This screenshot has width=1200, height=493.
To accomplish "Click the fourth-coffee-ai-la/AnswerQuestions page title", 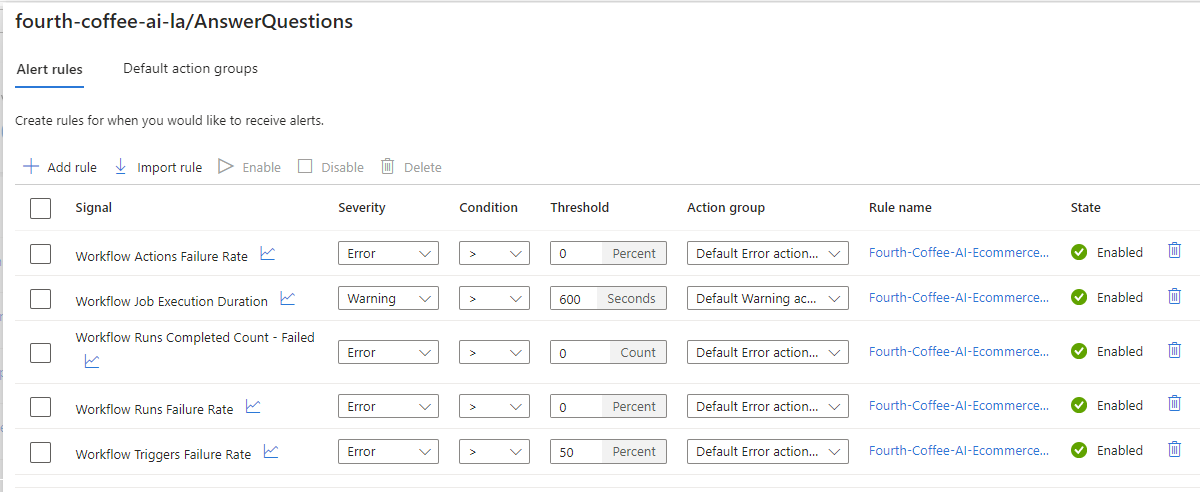I will (184, 22).
